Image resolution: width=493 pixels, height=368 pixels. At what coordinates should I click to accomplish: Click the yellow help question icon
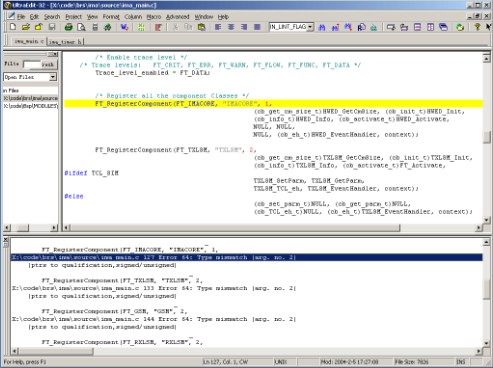tap(477, 27)
